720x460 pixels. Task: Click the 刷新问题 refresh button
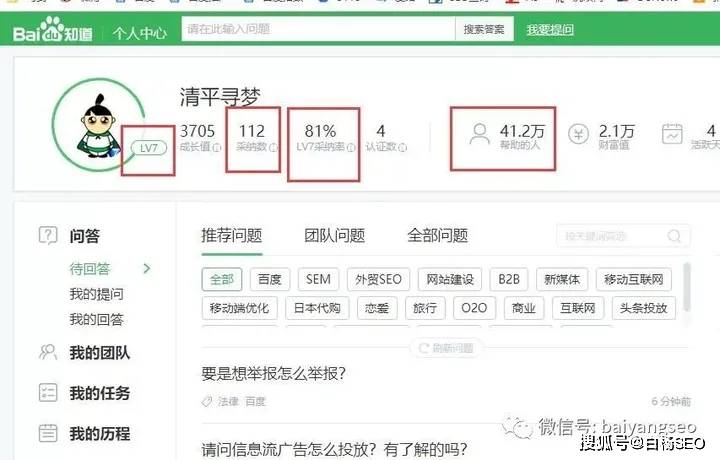click(446, 348)
